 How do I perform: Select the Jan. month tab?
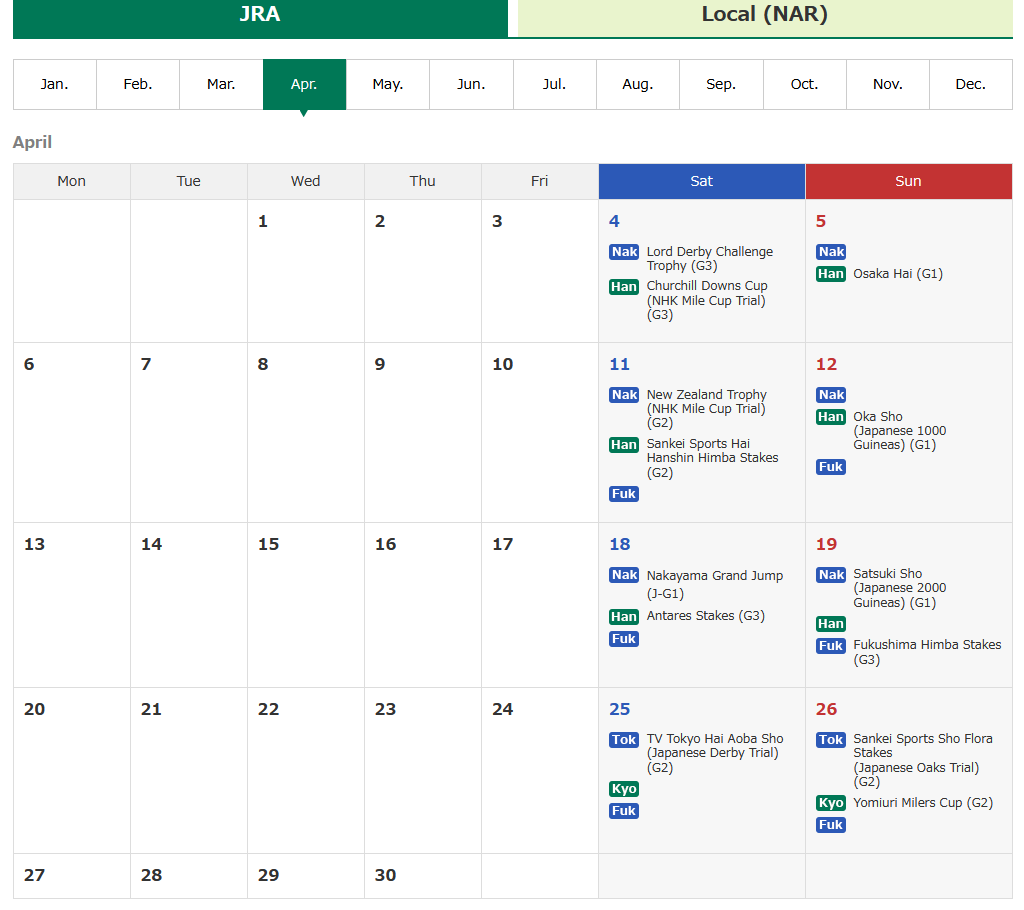[x=55, y=84]
